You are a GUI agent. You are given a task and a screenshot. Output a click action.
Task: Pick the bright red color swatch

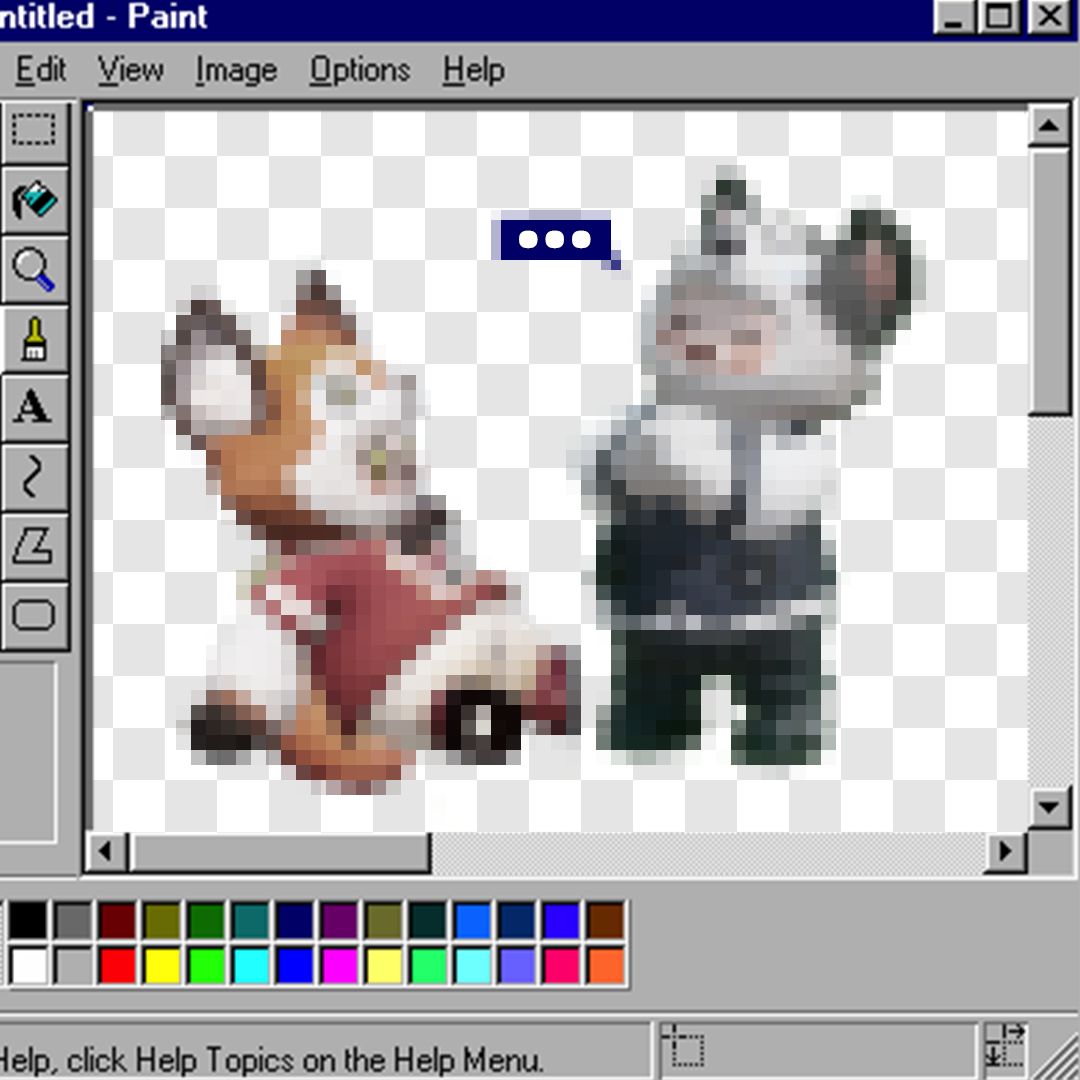pyautogui.click(x=117, y=965)
